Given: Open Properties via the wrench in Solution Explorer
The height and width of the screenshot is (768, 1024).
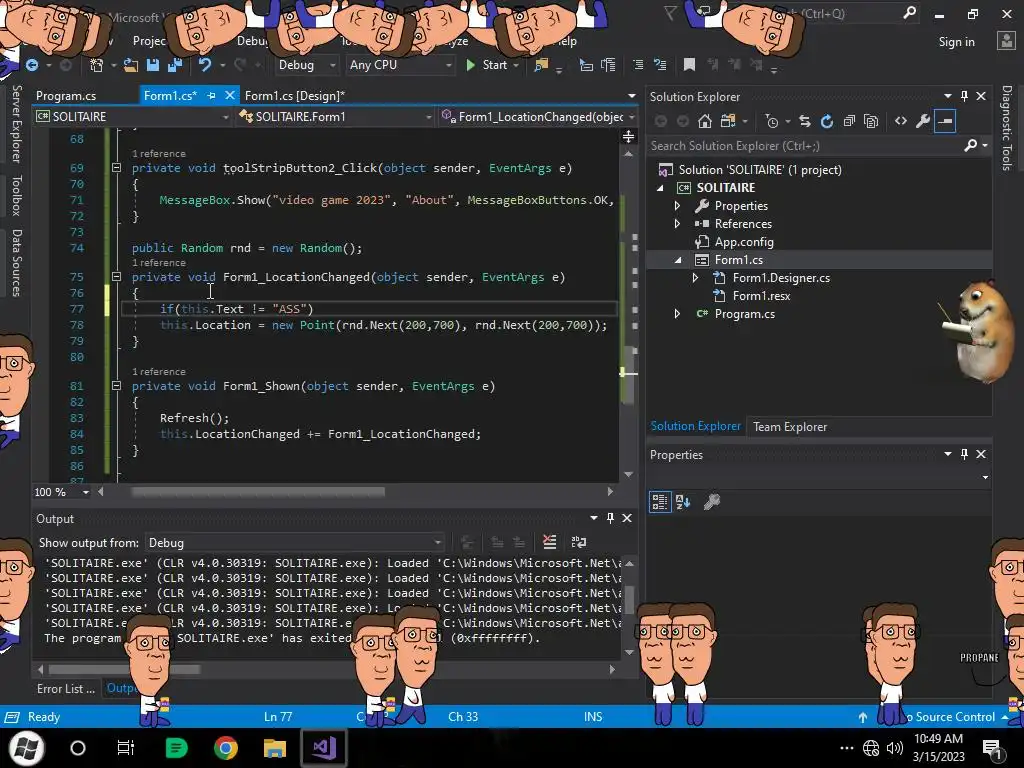Looking at the screenshot, I should pyautogui.click(x=923, y=121).
